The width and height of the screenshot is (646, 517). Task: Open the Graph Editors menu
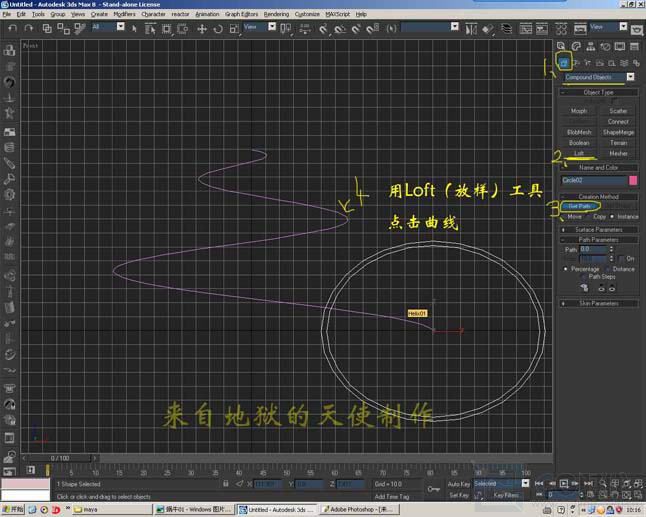[241, 14]
